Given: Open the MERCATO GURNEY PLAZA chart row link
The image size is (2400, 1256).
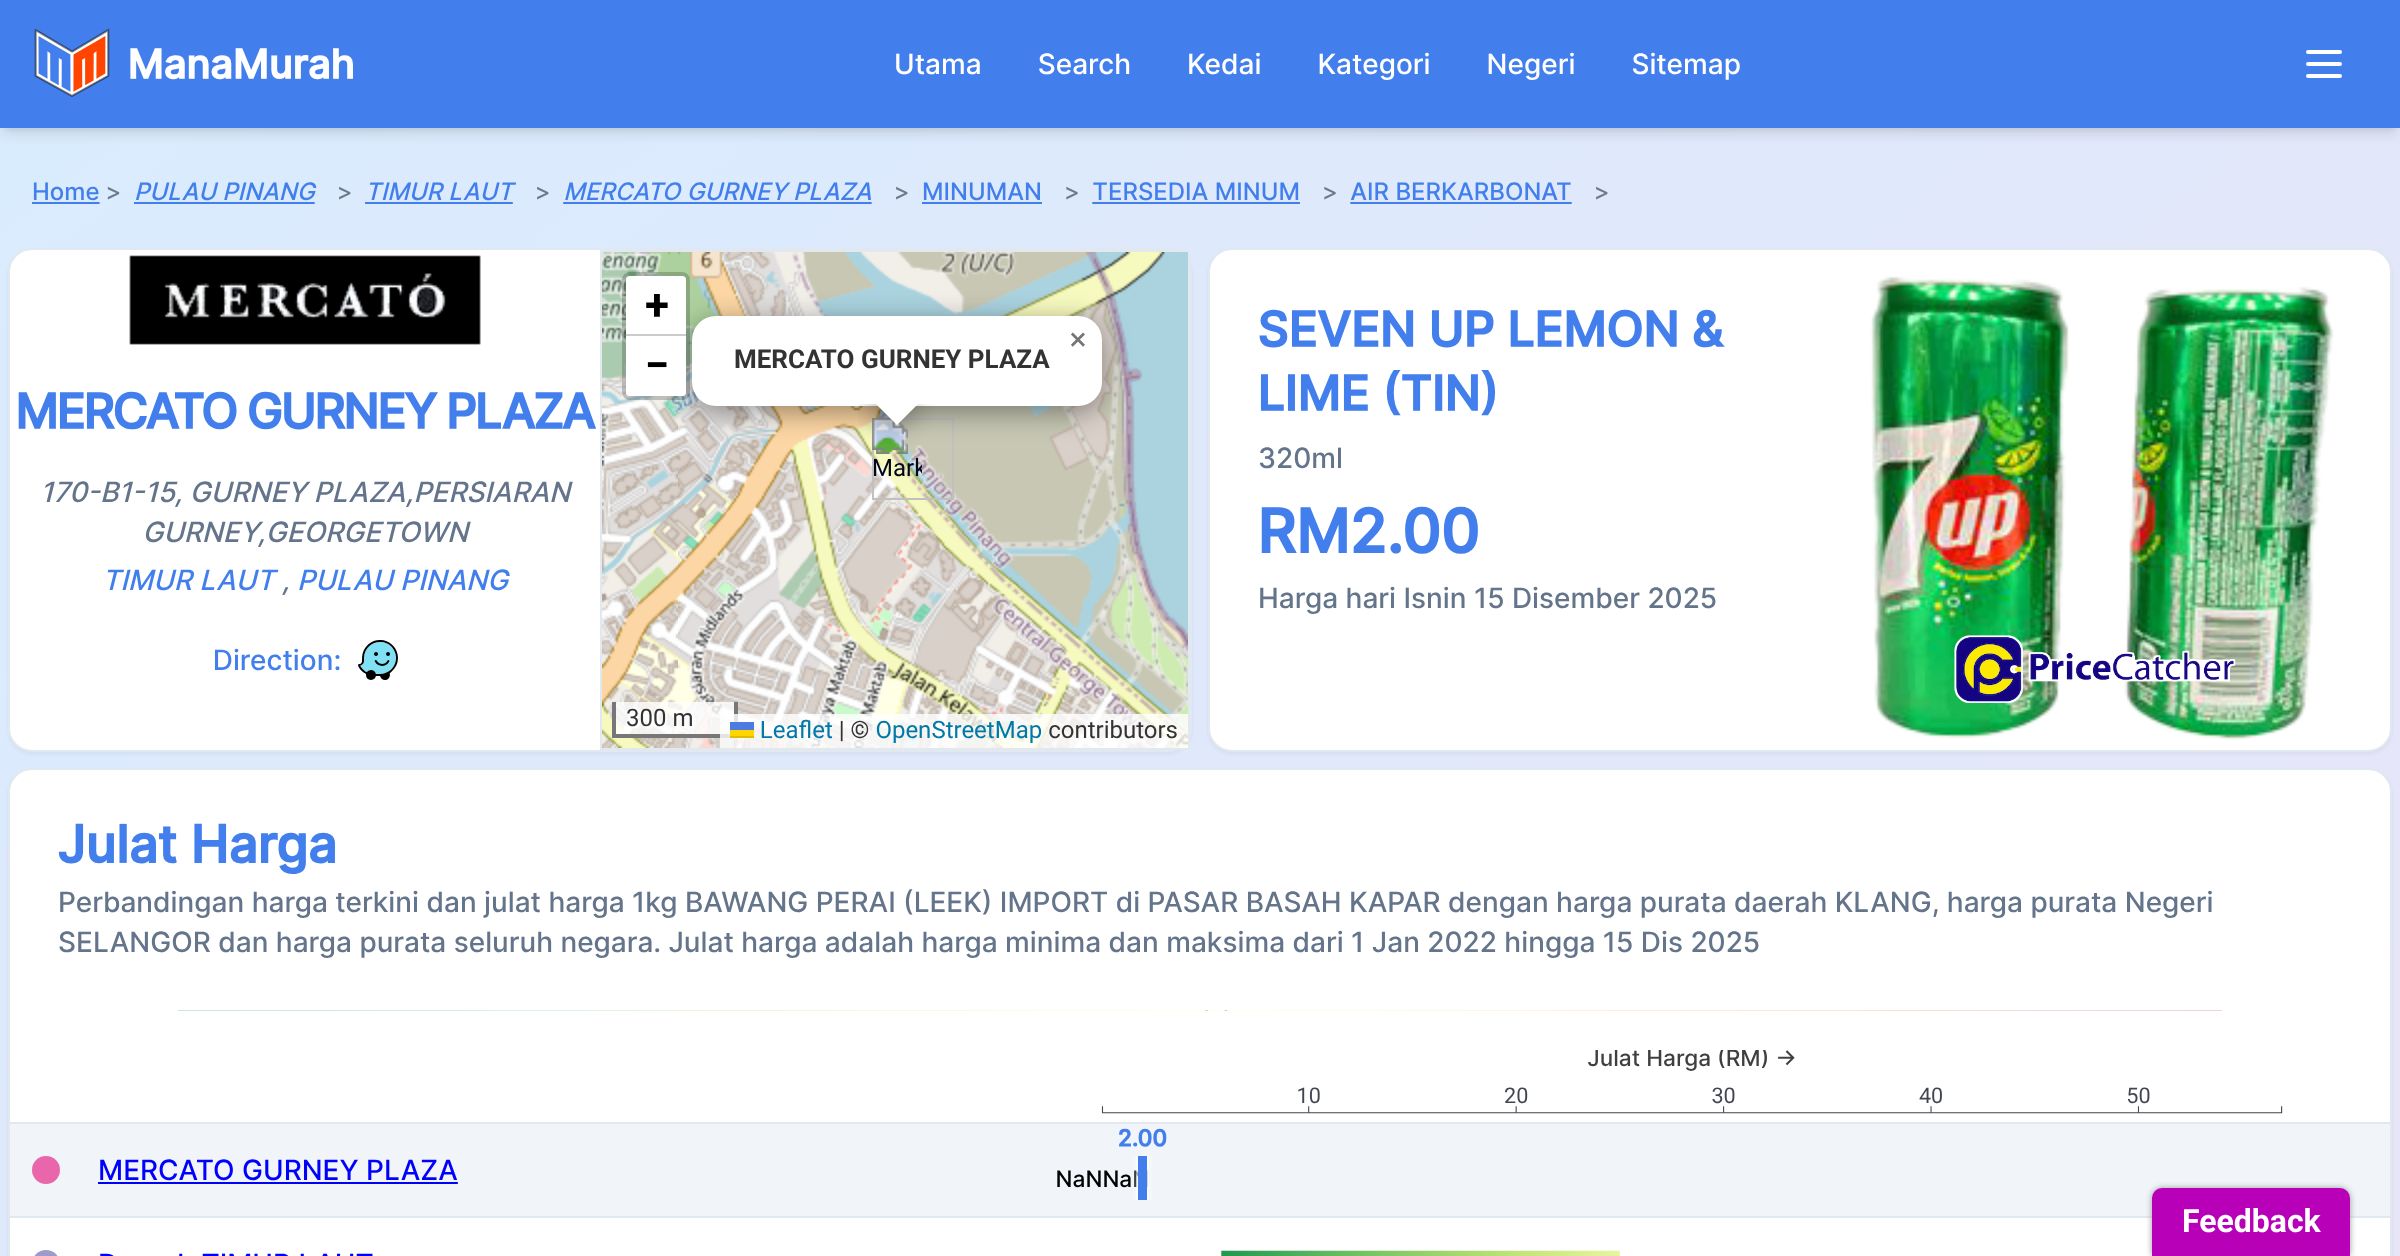Looking at the screenshot, I should click(x=277, y=1170).
